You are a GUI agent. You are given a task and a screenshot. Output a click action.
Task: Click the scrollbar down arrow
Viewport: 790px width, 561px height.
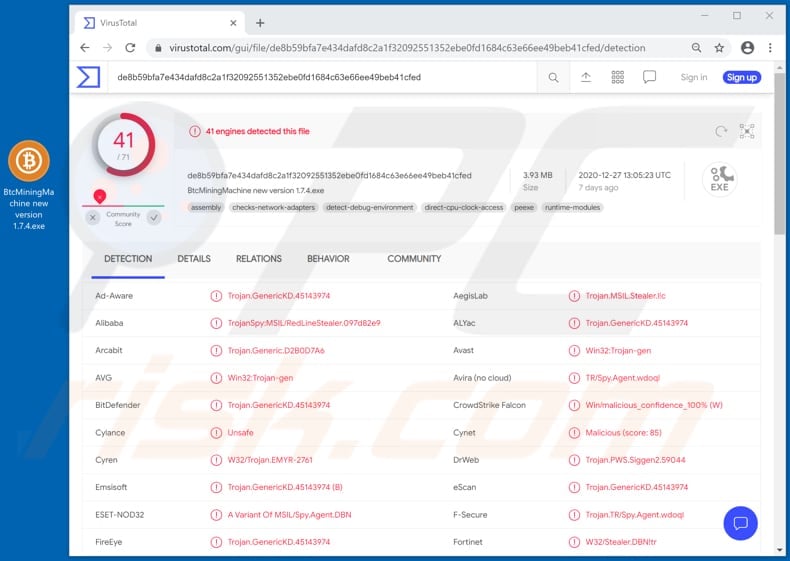(x=779, y=550)
